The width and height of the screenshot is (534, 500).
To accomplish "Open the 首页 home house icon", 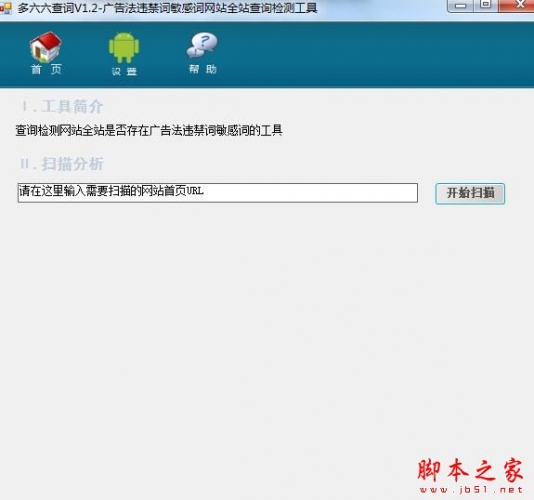I will coord(45,47).
